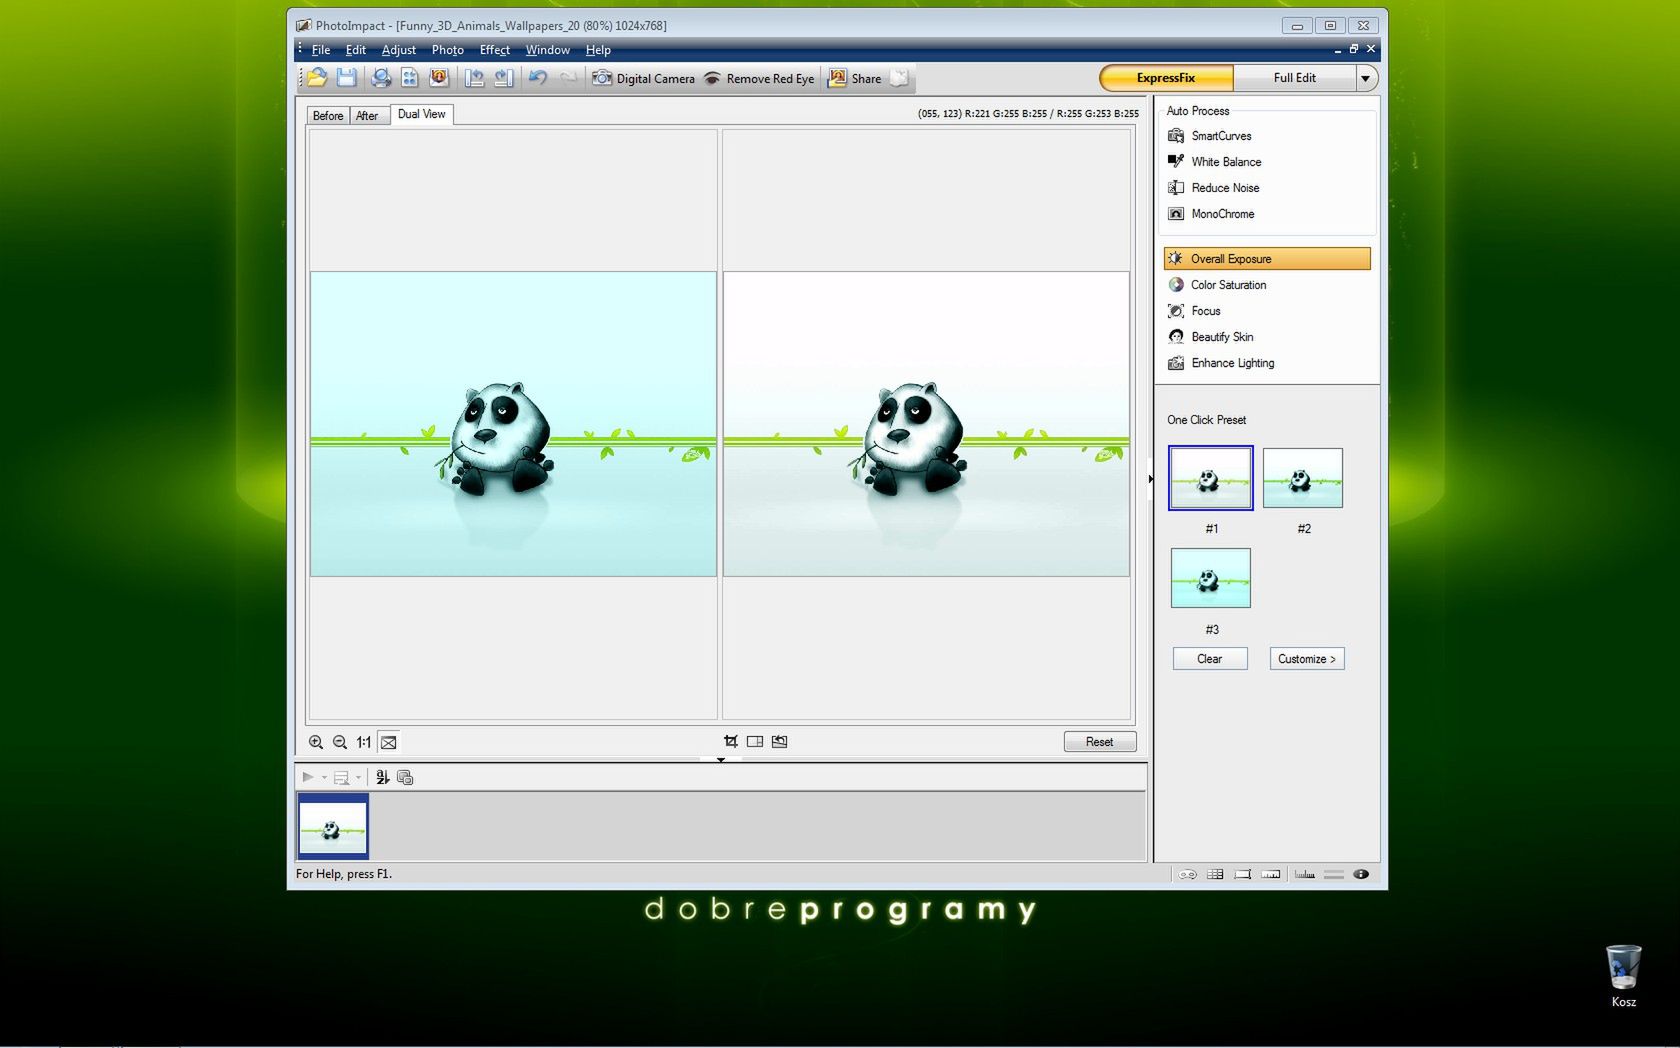The height and width of the screenshot is (1048, 1680).
Task: Apply One Click Preset #1
Action: pyautogui.click(x=1210, y=478)
